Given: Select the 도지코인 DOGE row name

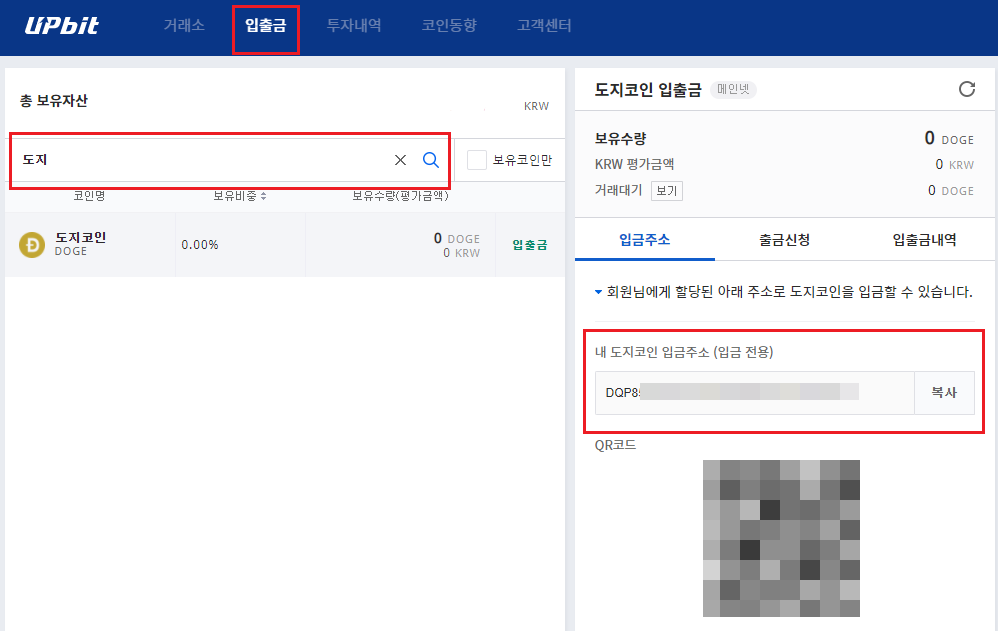Looking at the screenshot, I should pyautogui.click(x=80, y=244).
